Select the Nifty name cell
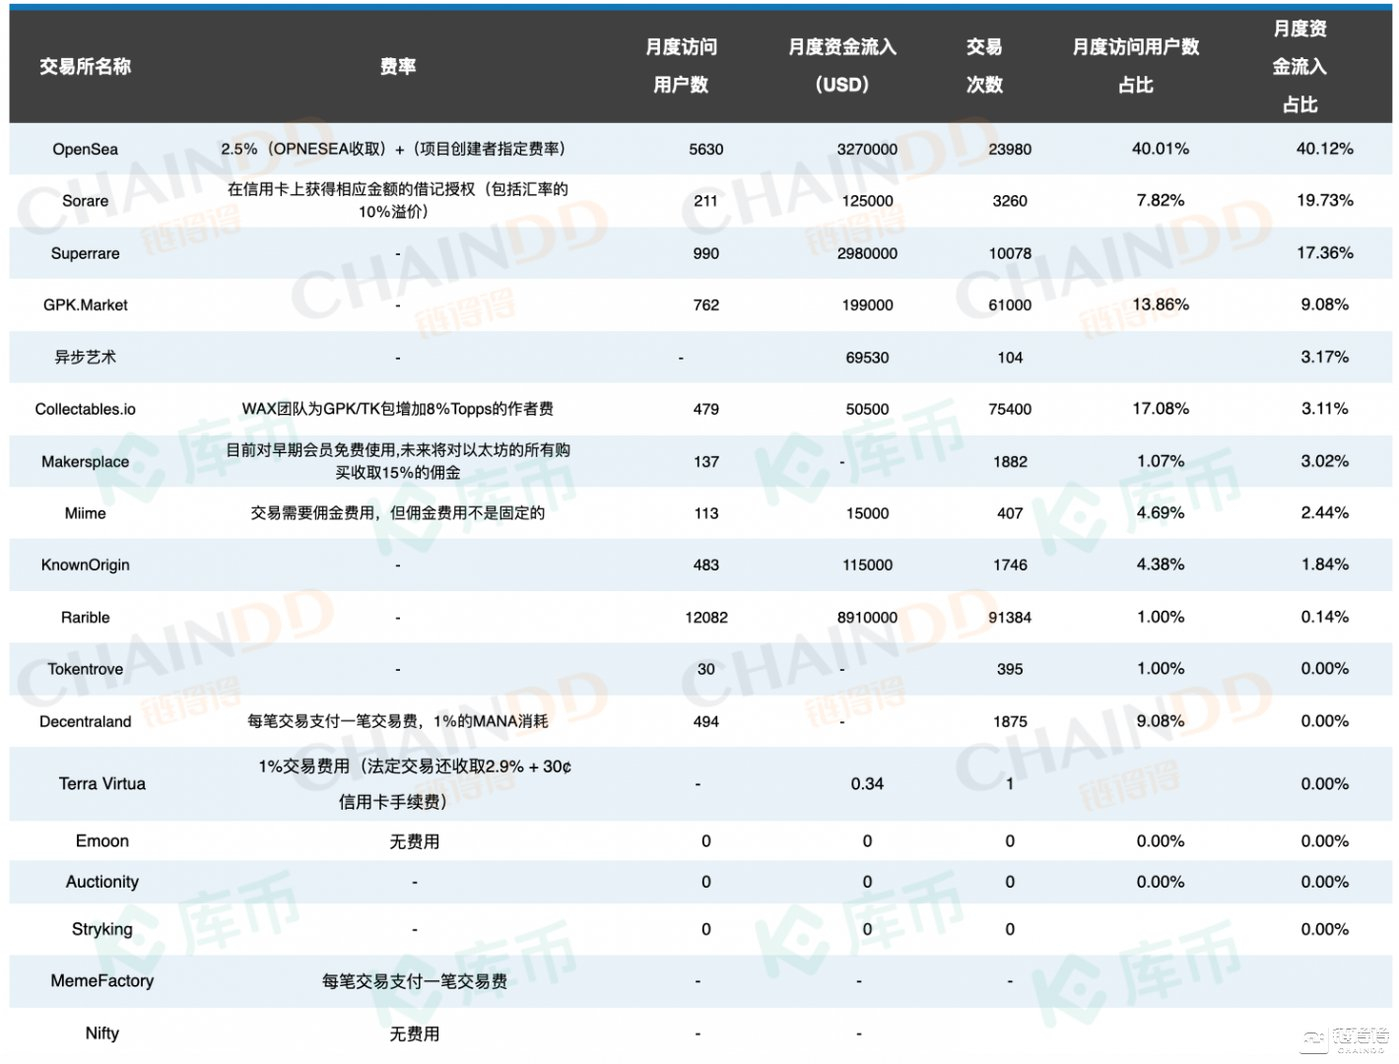Viewport: 1399px width, 1064px height. [x=102, y=1033]
